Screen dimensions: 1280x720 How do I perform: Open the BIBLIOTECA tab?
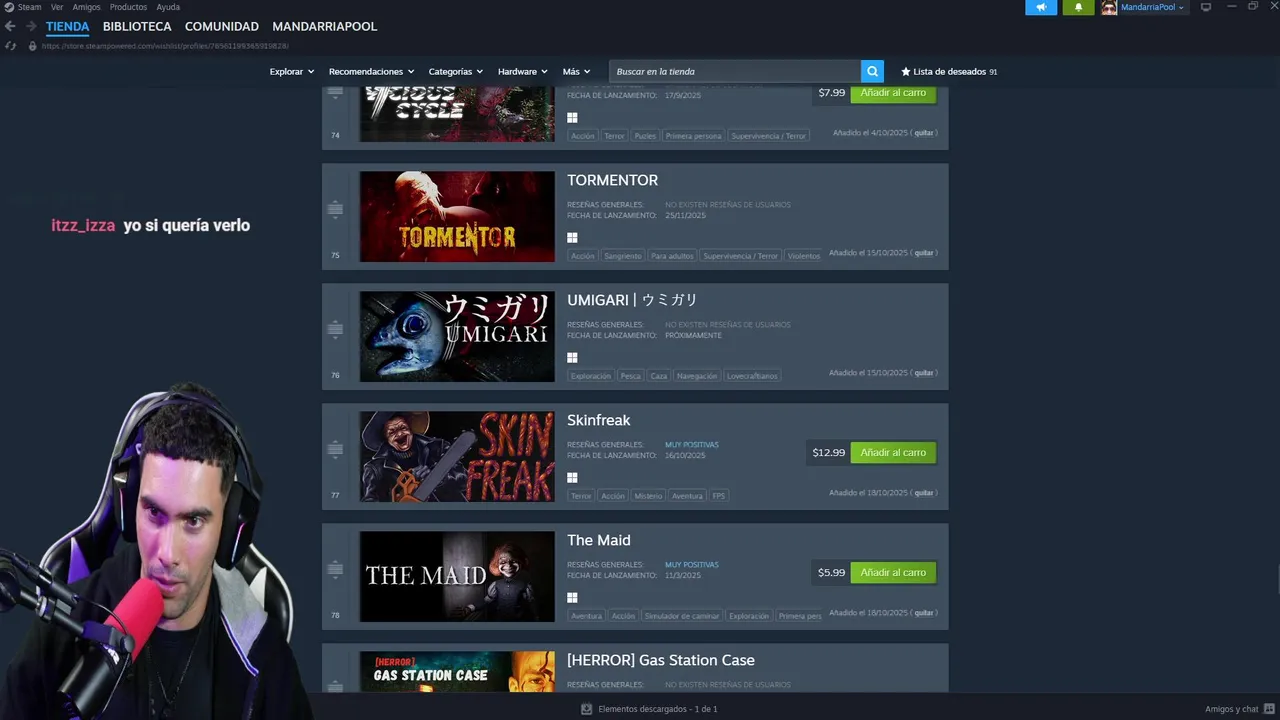tap(137, 26)
